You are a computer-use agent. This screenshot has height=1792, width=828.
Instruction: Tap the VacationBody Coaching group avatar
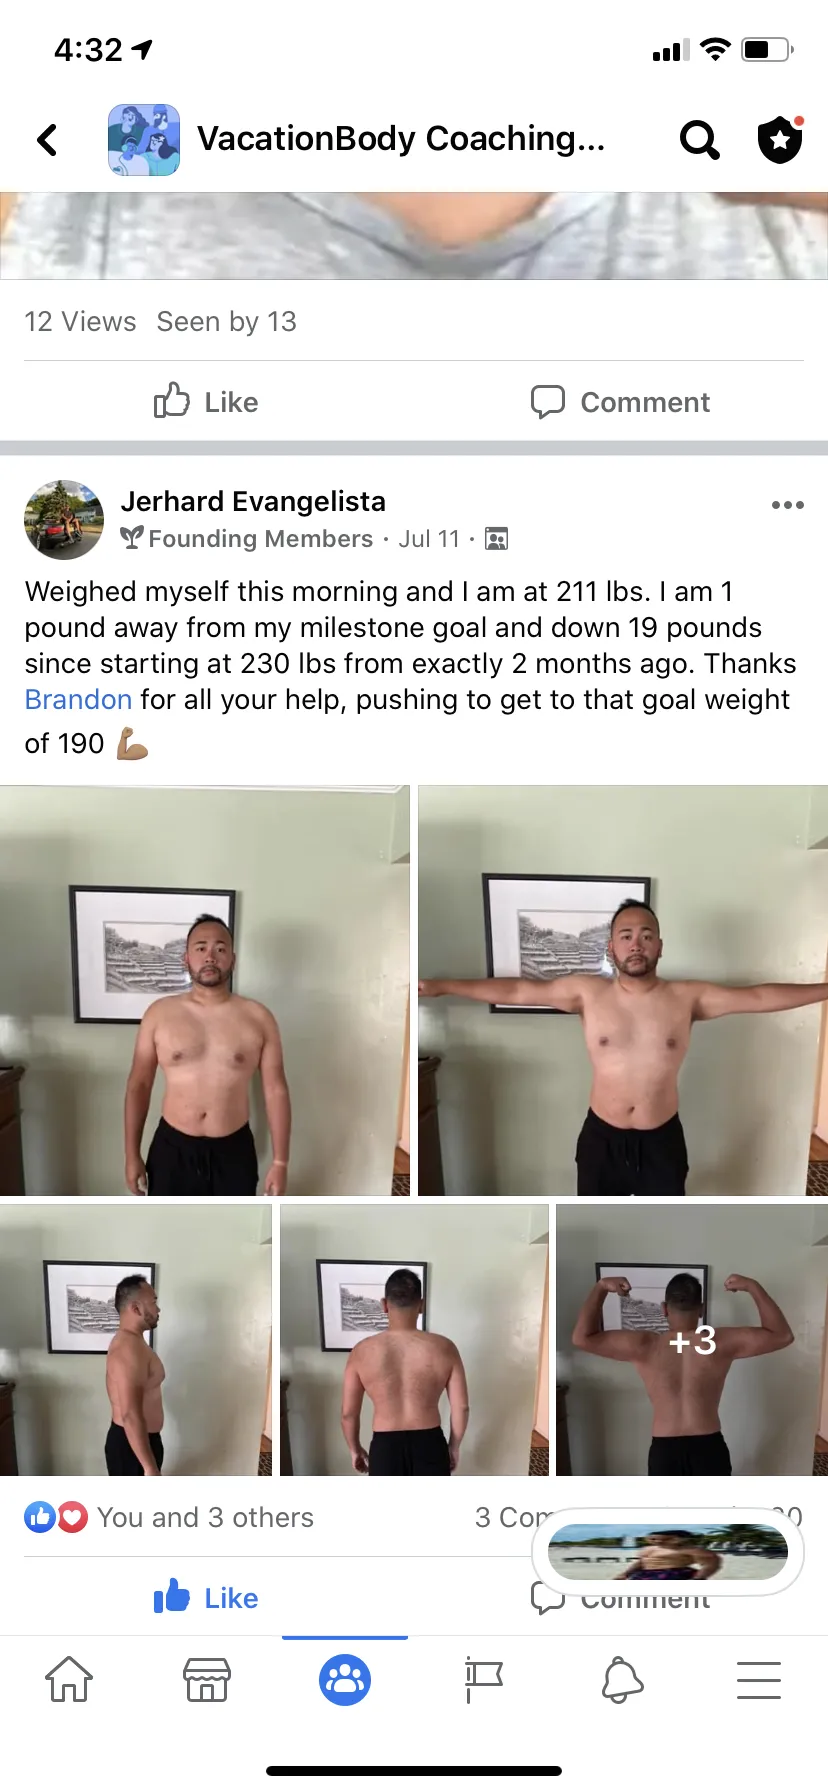click(144, 140)
